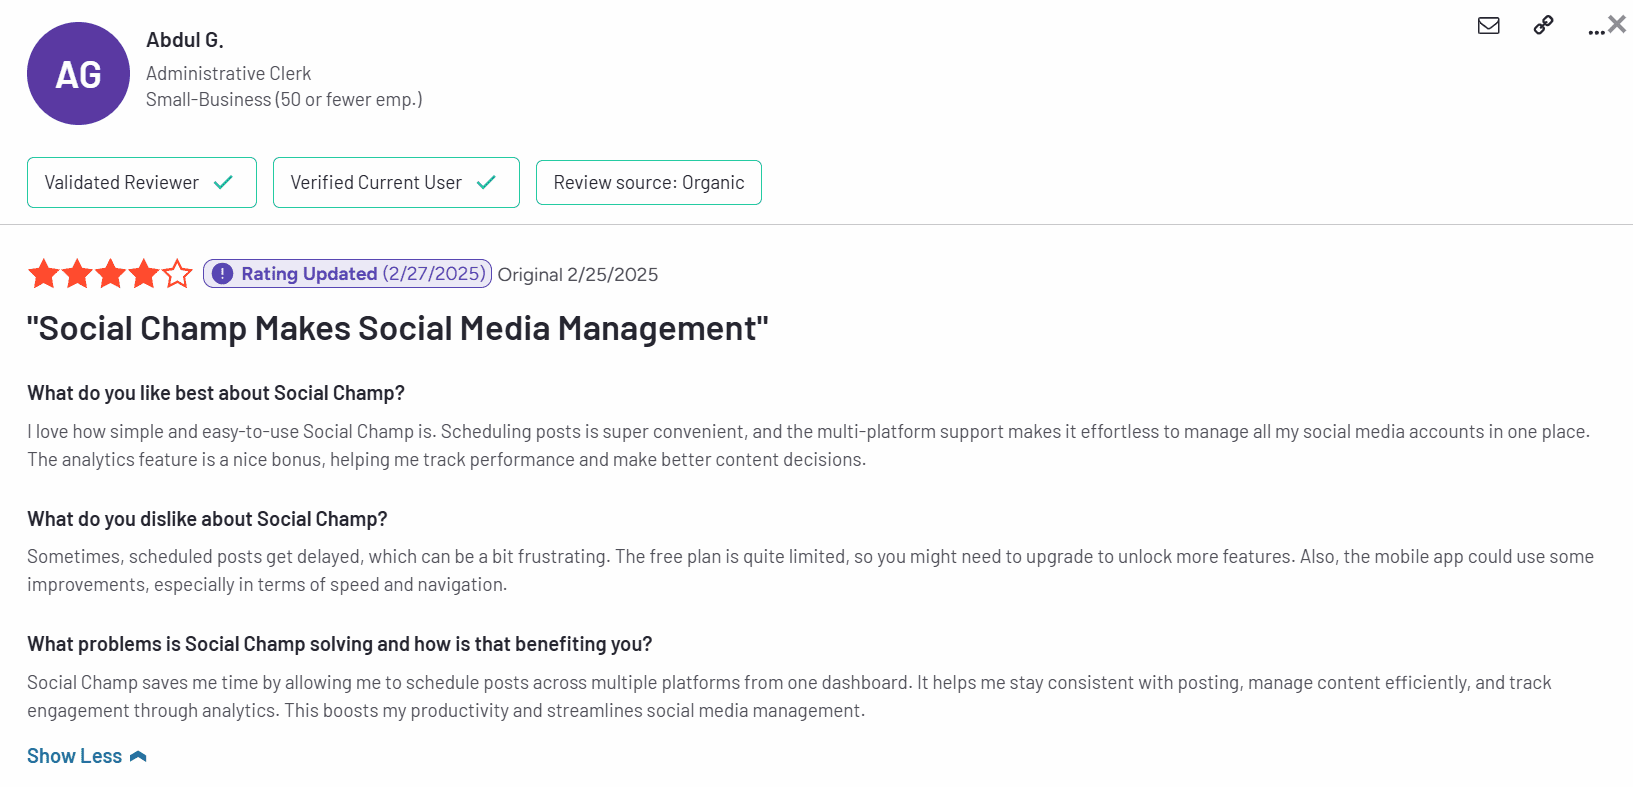
Task: Click the purple AG avatar circle
Action: tap(78, 74)
